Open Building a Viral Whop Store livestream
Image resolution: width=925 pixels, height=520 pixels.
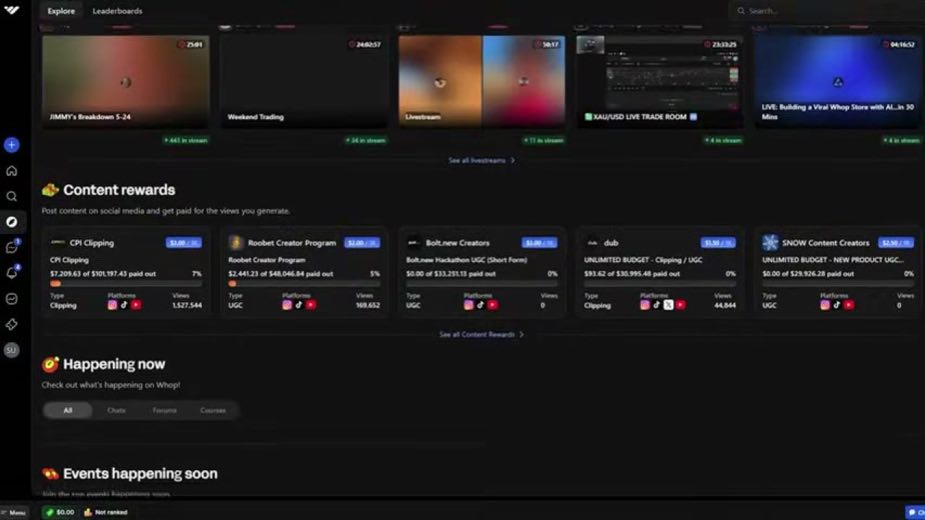pos(838,81)
